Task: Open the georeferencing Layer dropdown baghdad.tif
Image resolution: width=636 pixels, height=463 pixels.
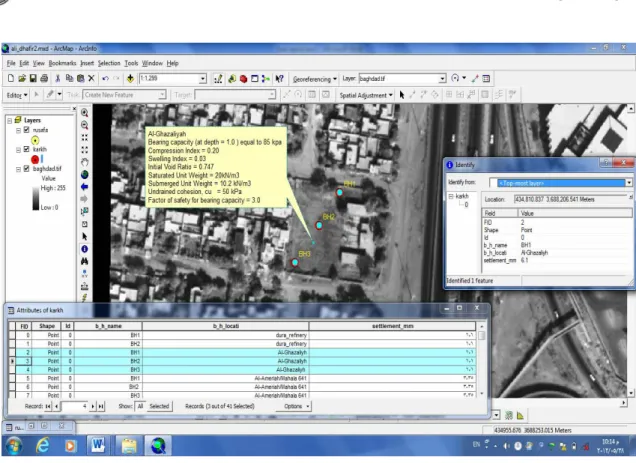Action: coord(442,79)
